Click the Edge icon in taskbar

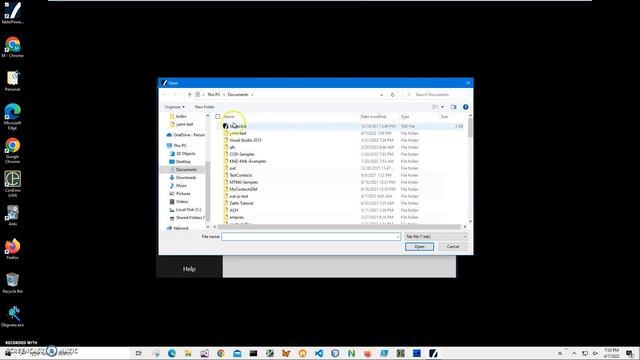coord(172,353)
